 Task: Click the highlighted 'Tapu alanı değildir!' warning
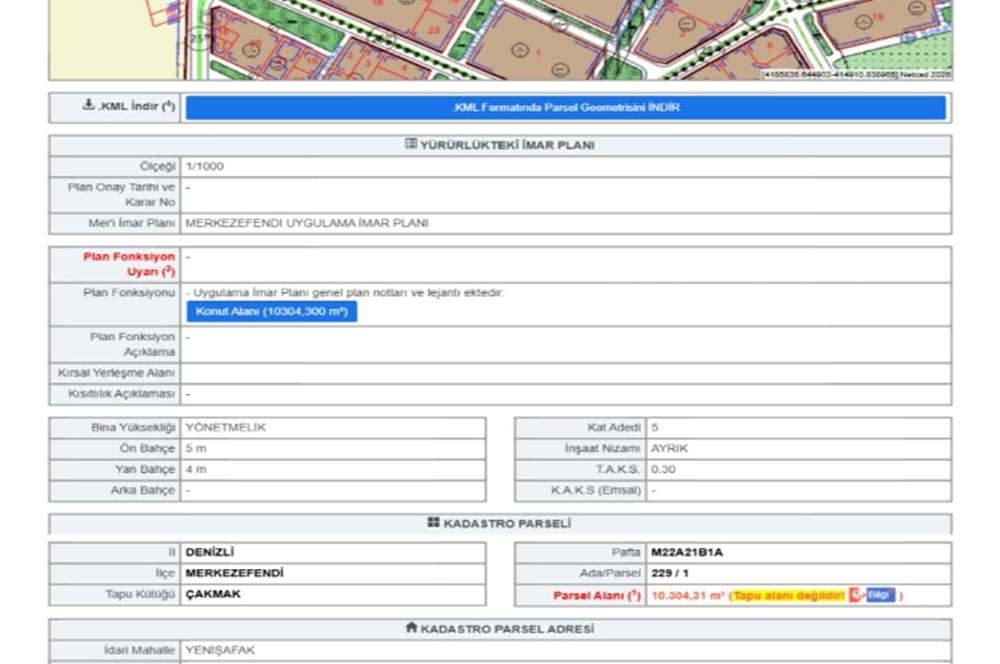coord(788,596)
